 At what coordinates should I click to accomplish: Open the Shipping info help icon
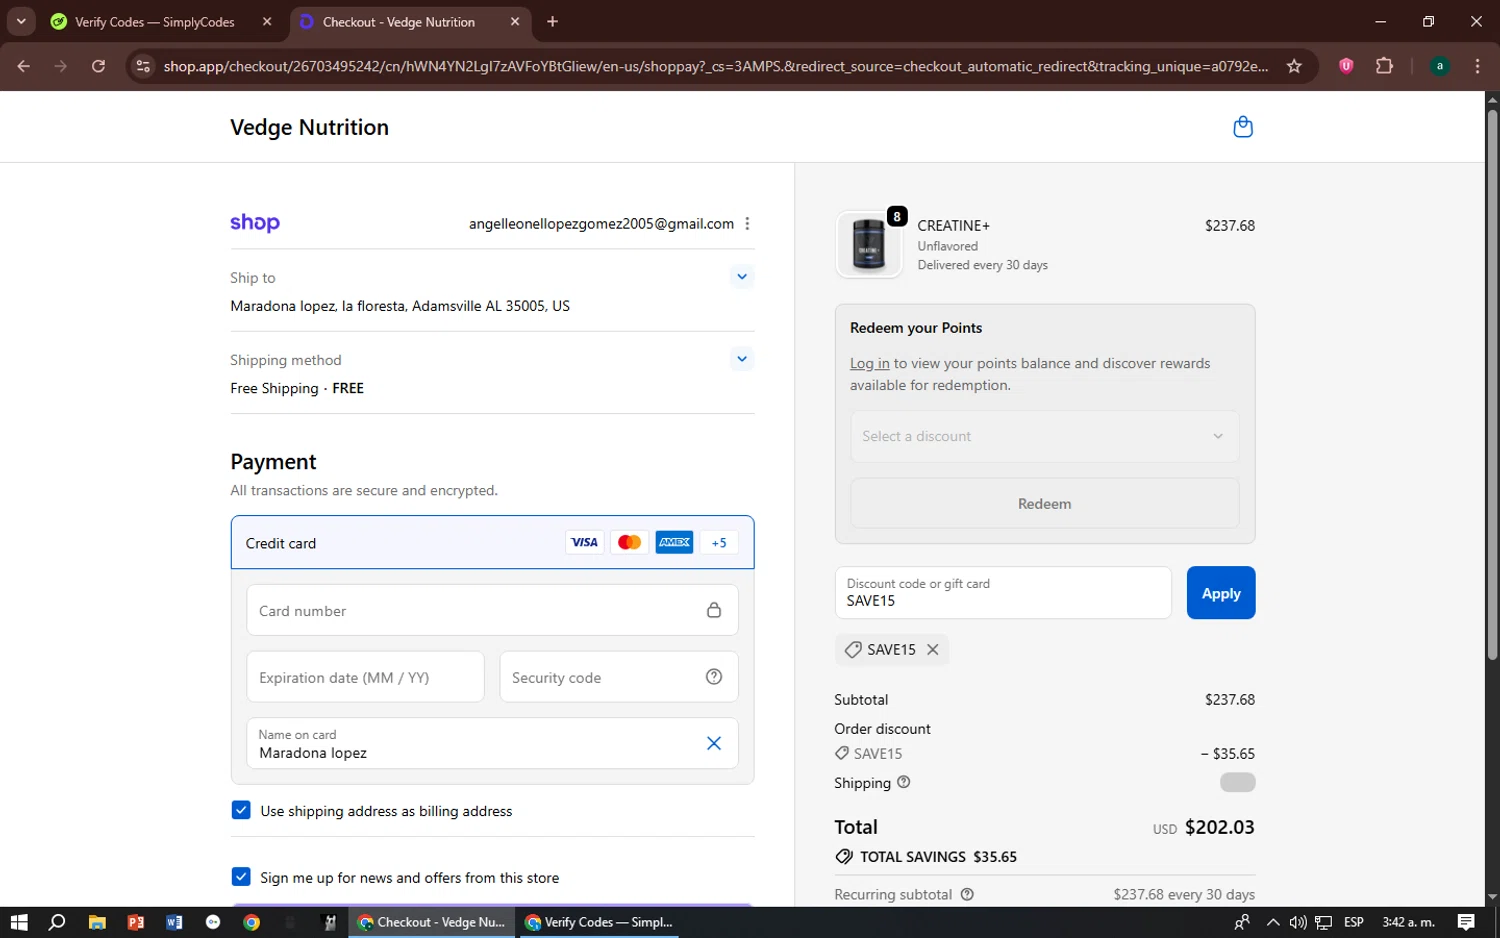904,782
